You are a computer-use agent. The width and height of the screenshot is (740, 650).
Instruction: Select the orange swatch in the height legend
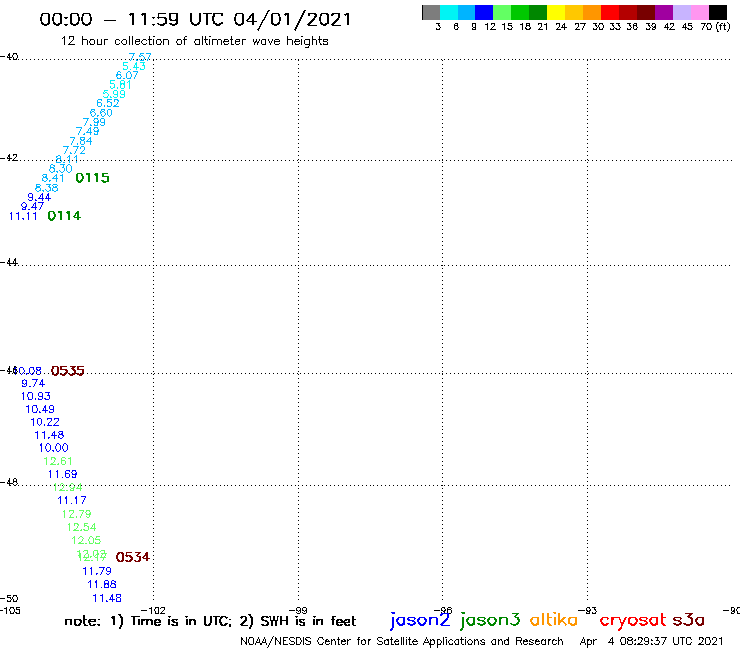click(592, 12)
